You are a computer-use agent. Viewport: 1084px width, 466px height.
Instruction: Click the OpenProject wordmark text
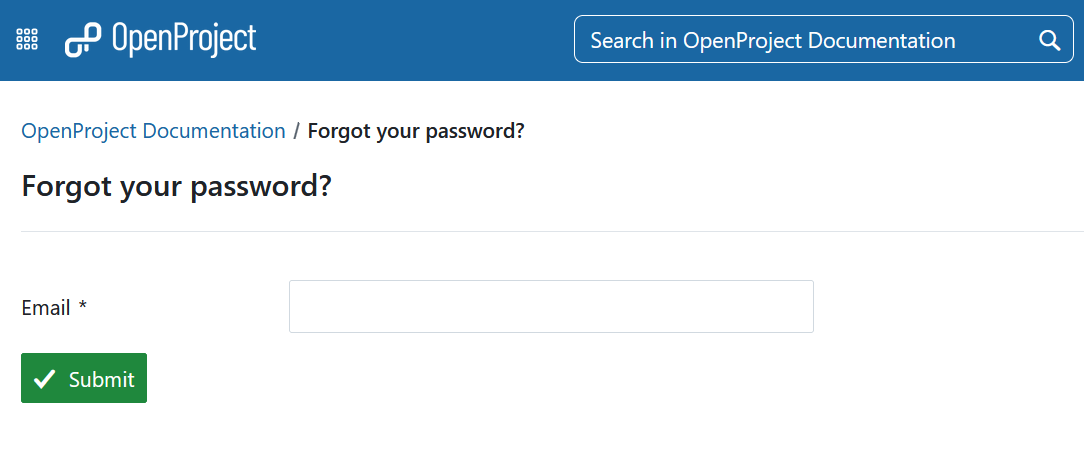click(x=184, y=39)
